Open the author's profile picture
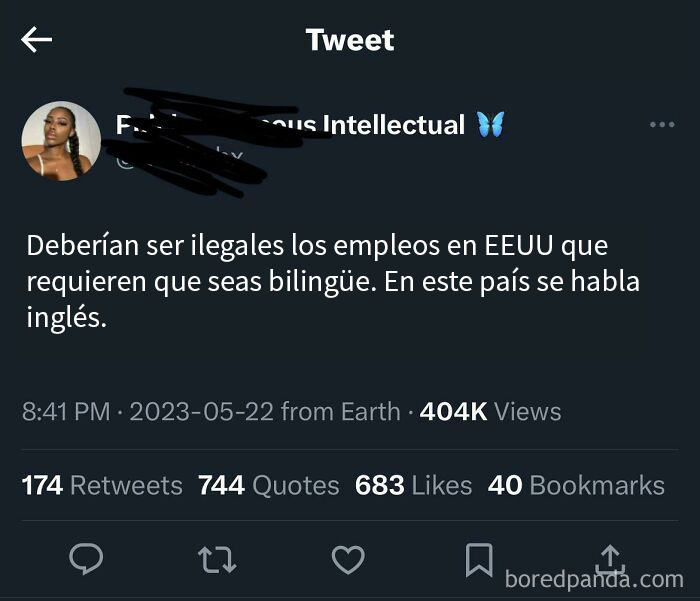This screenshot has height=601, width=700. pyautogui.click(x=61, y=141)
